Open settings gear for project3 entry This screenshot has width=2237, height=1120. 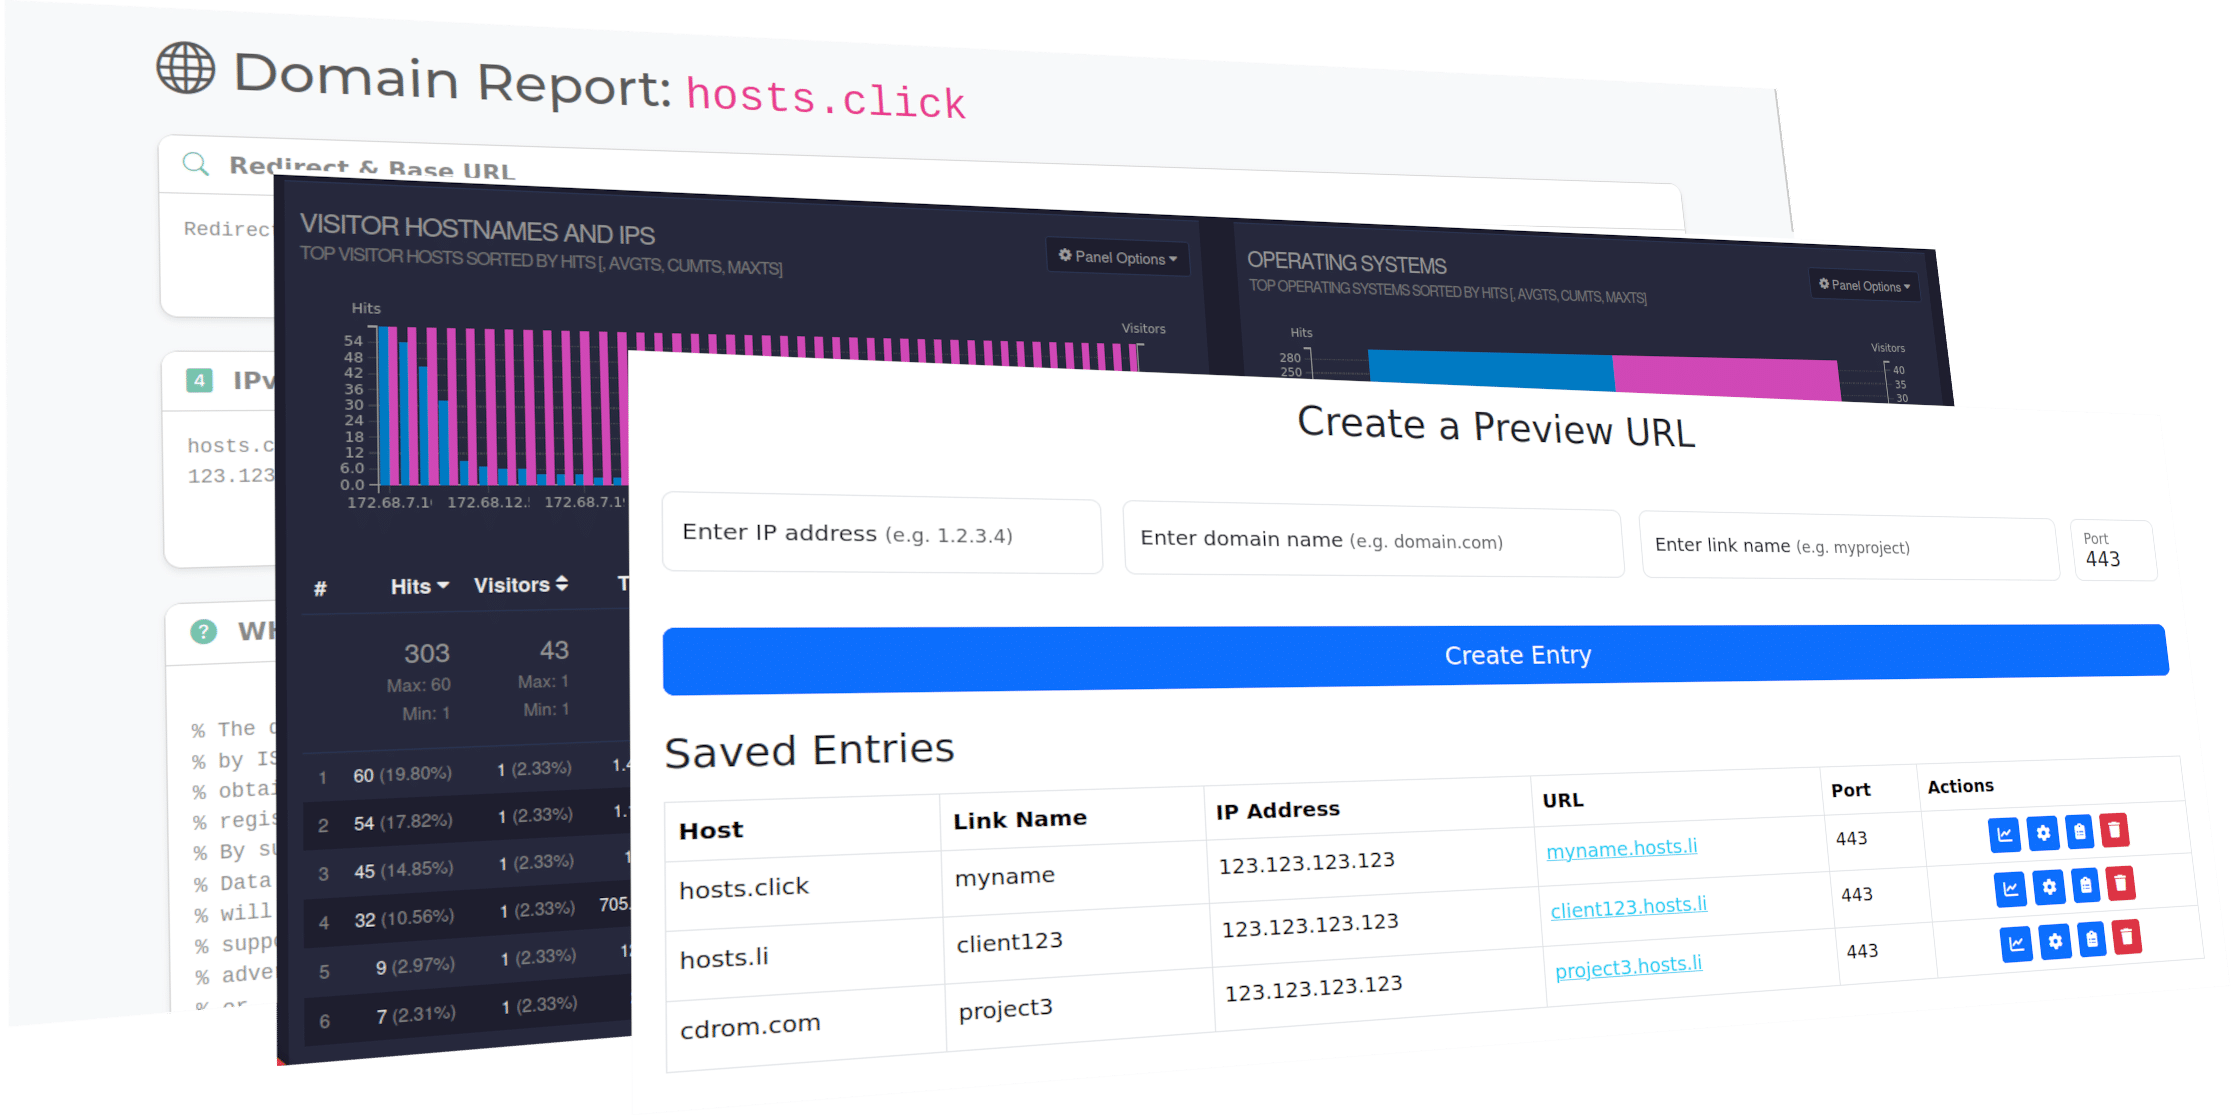pyautogui.click(x=2055, y=941)
